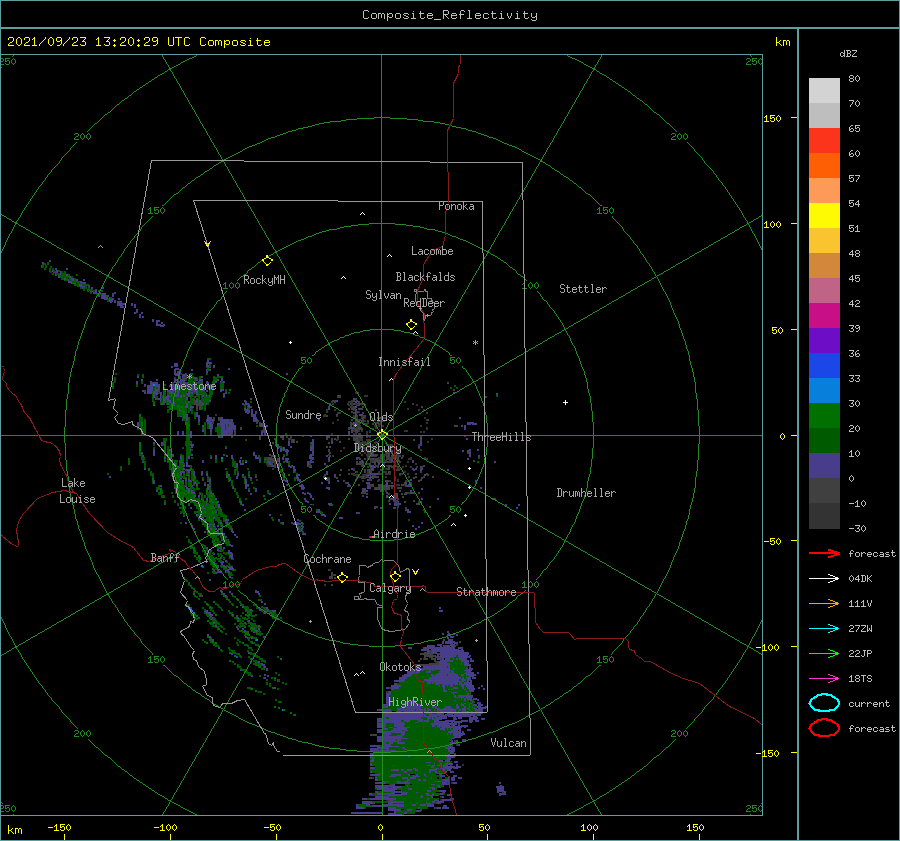Click the dBZ legend heading

848,53
